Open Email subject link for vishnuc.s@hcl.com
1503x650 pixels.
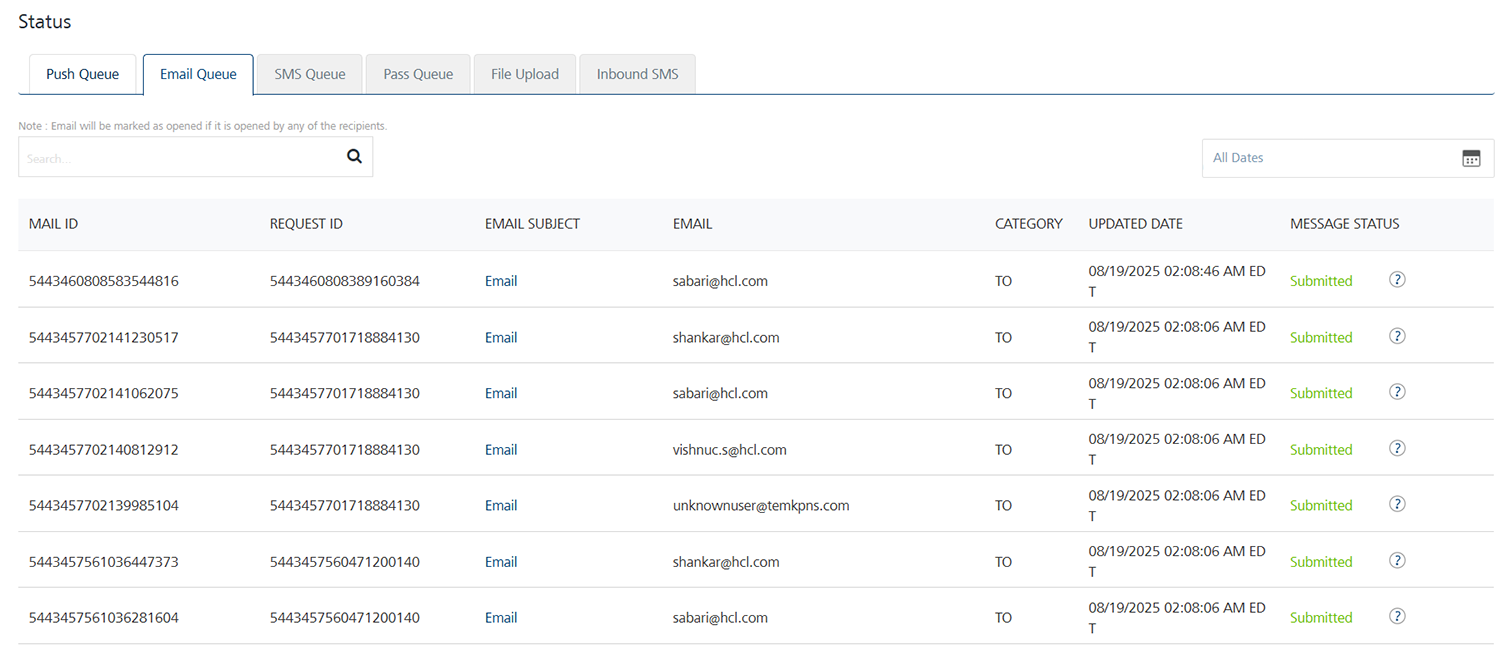point(501,450)
